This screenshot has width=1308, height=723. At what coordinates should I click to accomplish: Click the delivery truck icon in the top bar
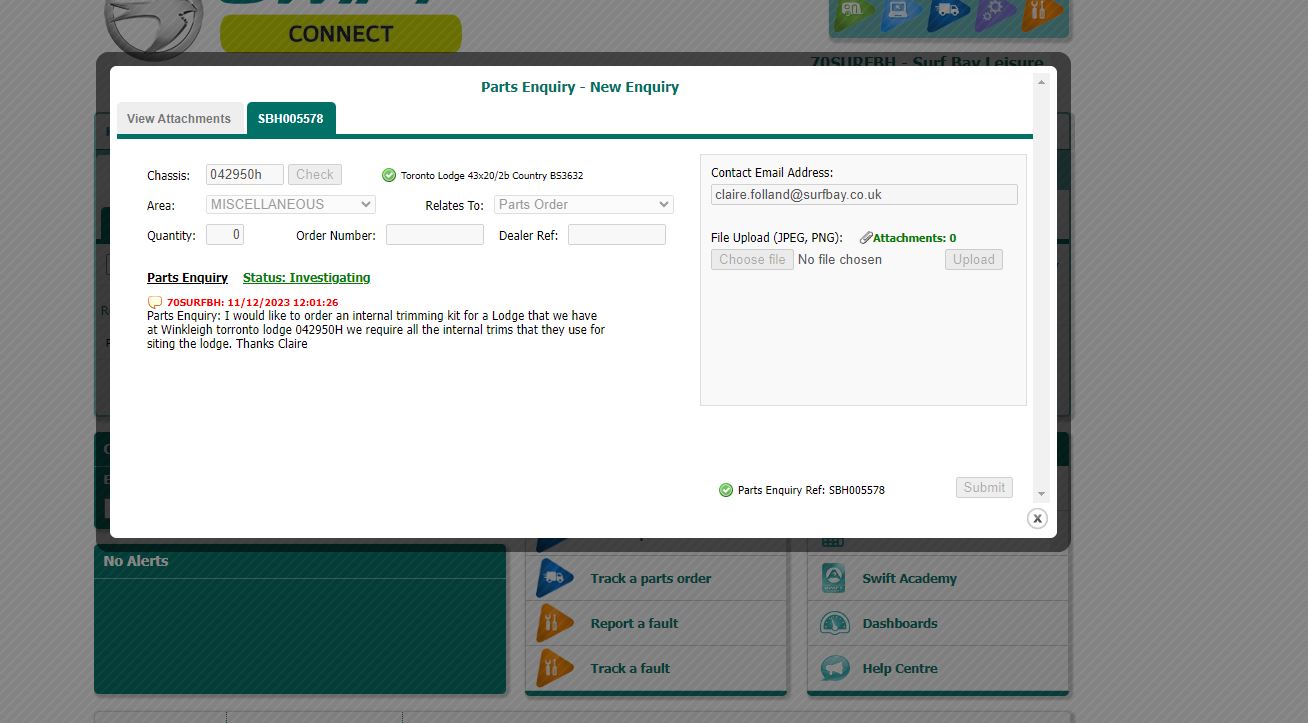pos(948,13)
